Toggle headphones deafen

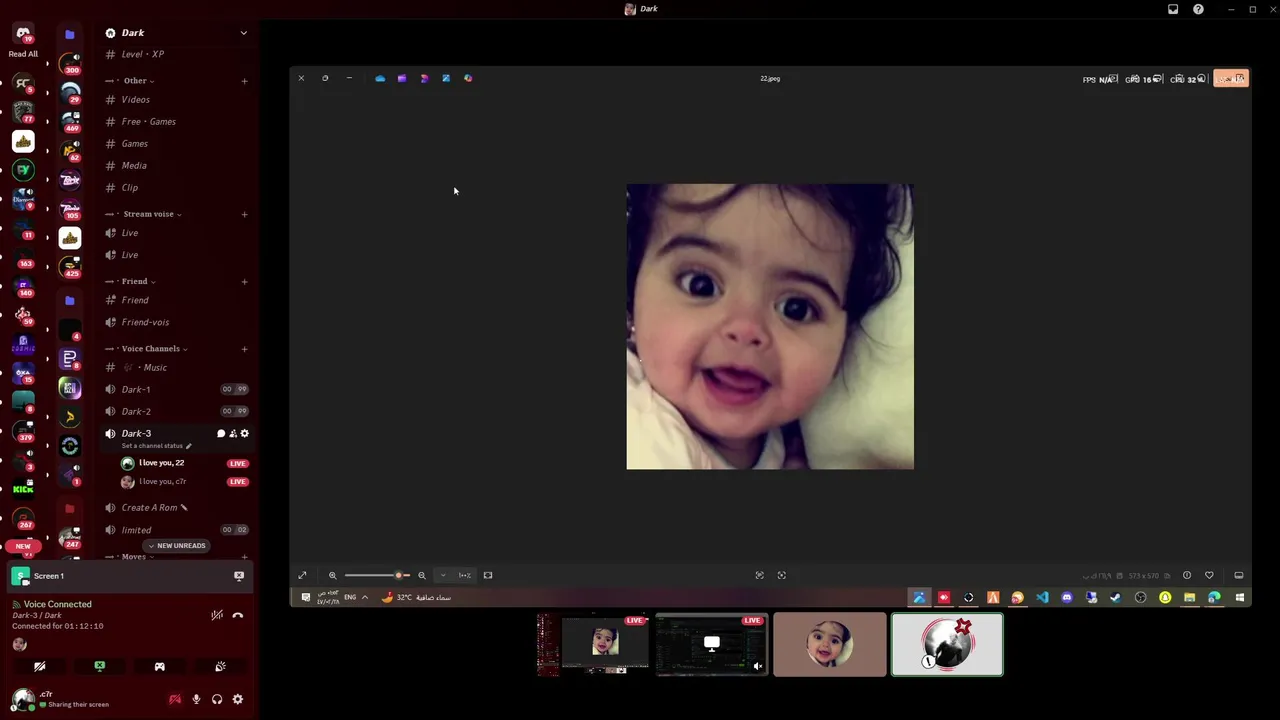217,699
